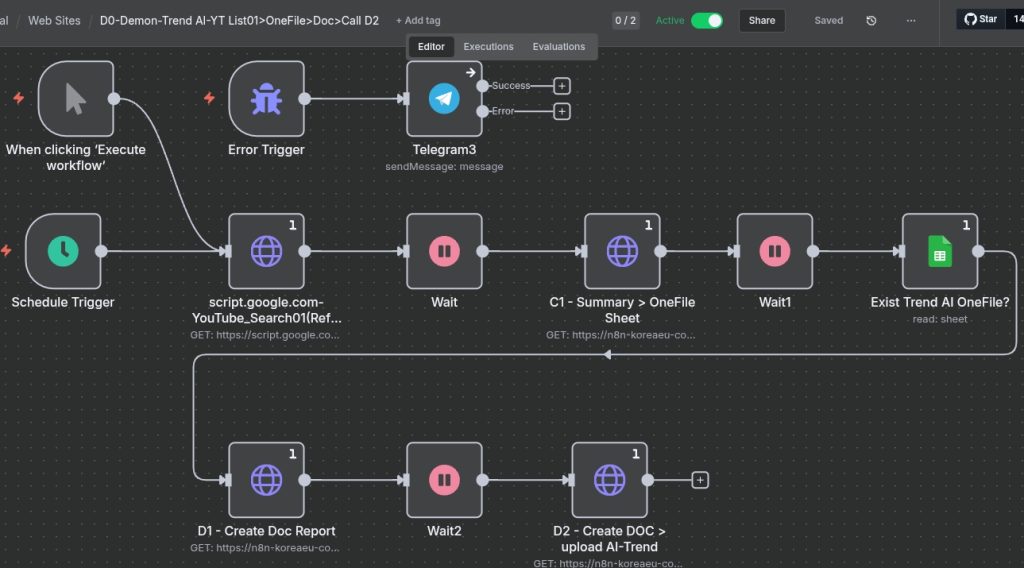Switch to the Evaluations tab

click(558, 47)
